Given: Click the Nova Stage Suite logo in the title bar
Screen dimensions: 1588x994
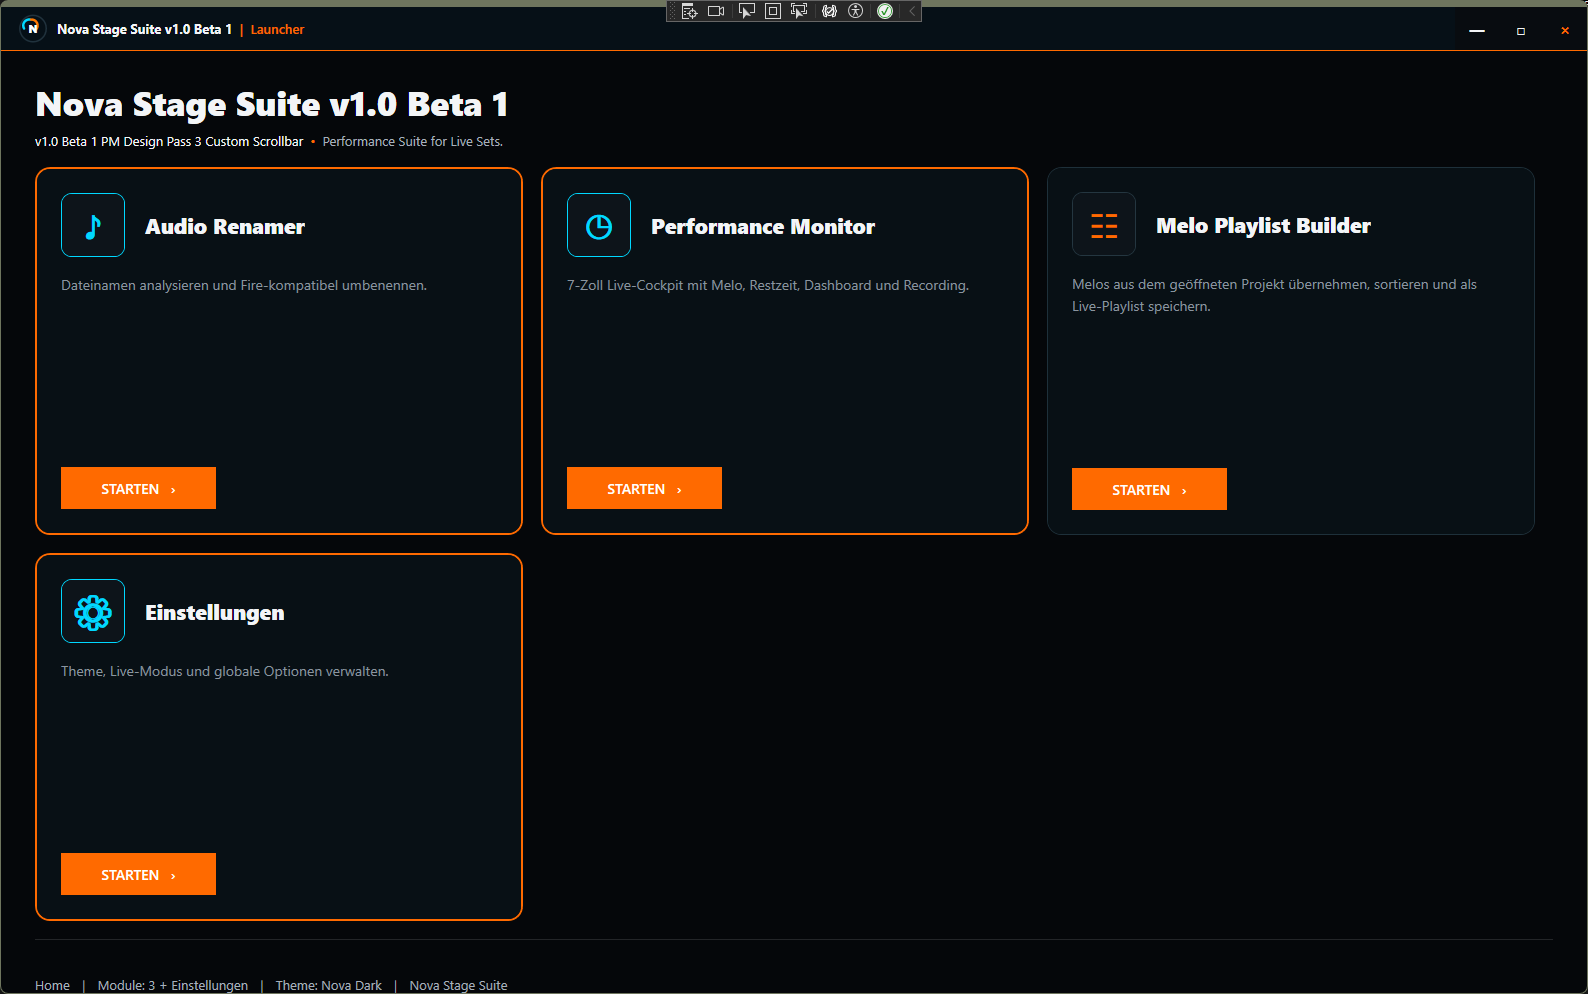Looking at the screenshot, I should [32, 29].
